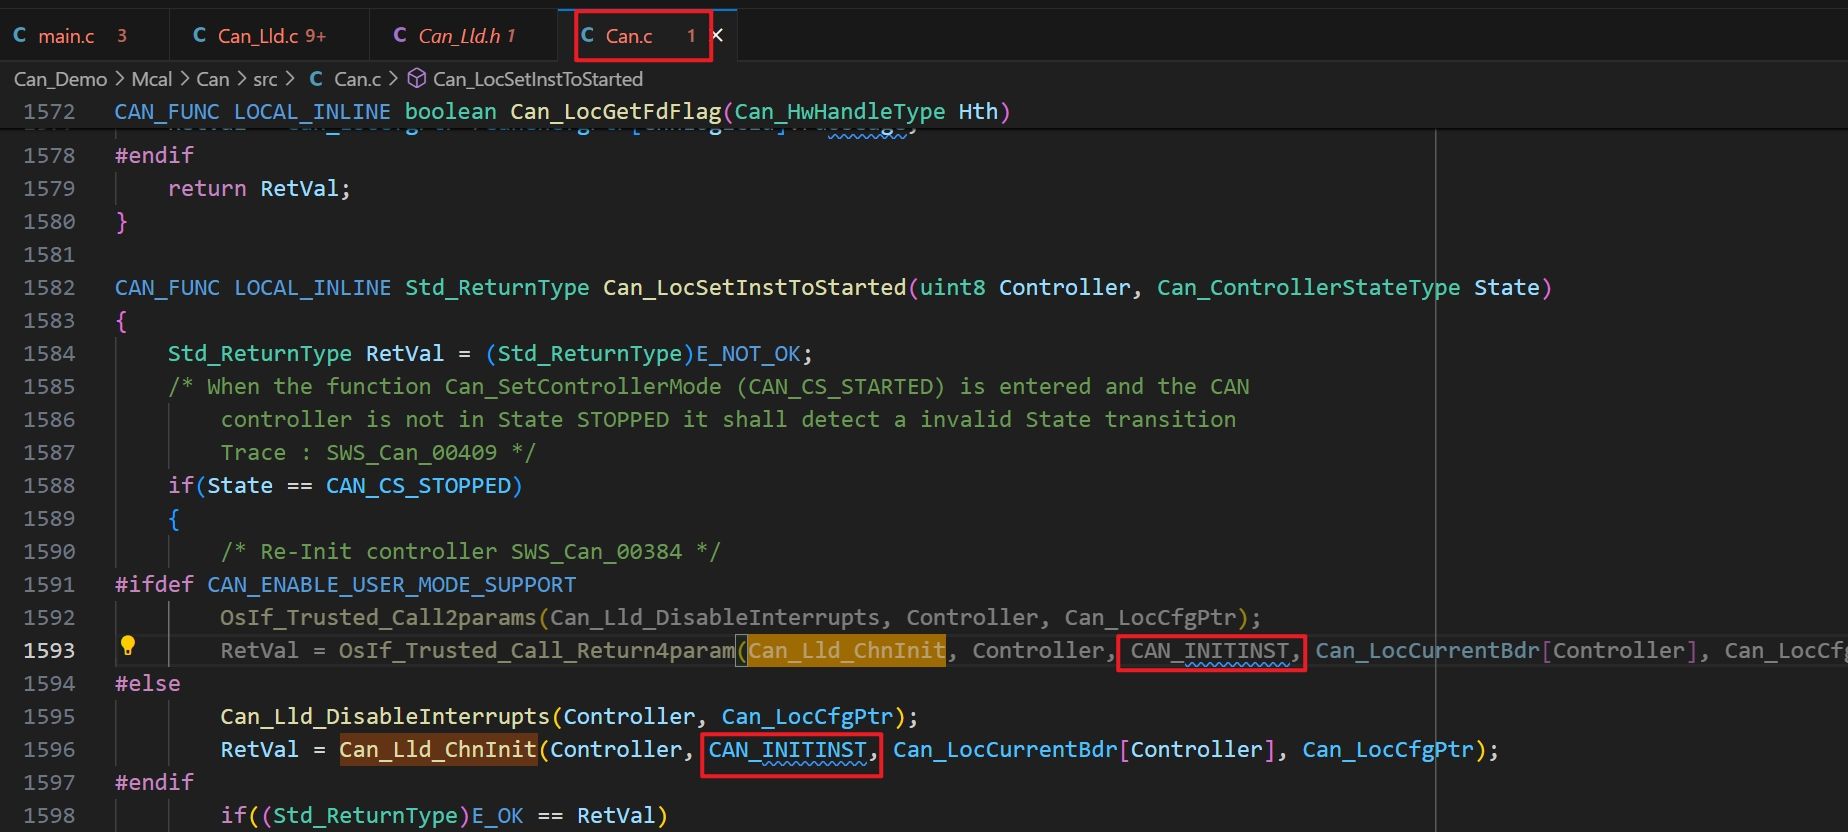Click Can_Lld_ChnInit call on line 1596
1848x832 pixels.
(438, 749)
